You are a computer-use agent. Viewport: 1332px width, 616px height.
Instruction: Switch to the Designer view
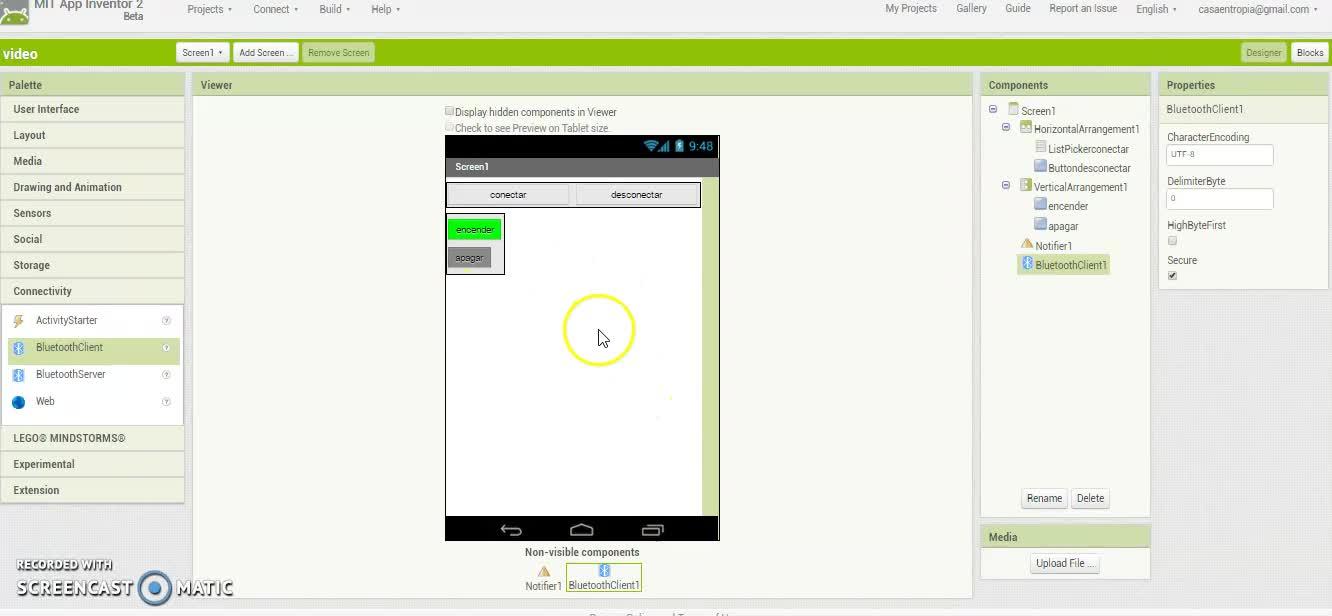point(1263,53)
